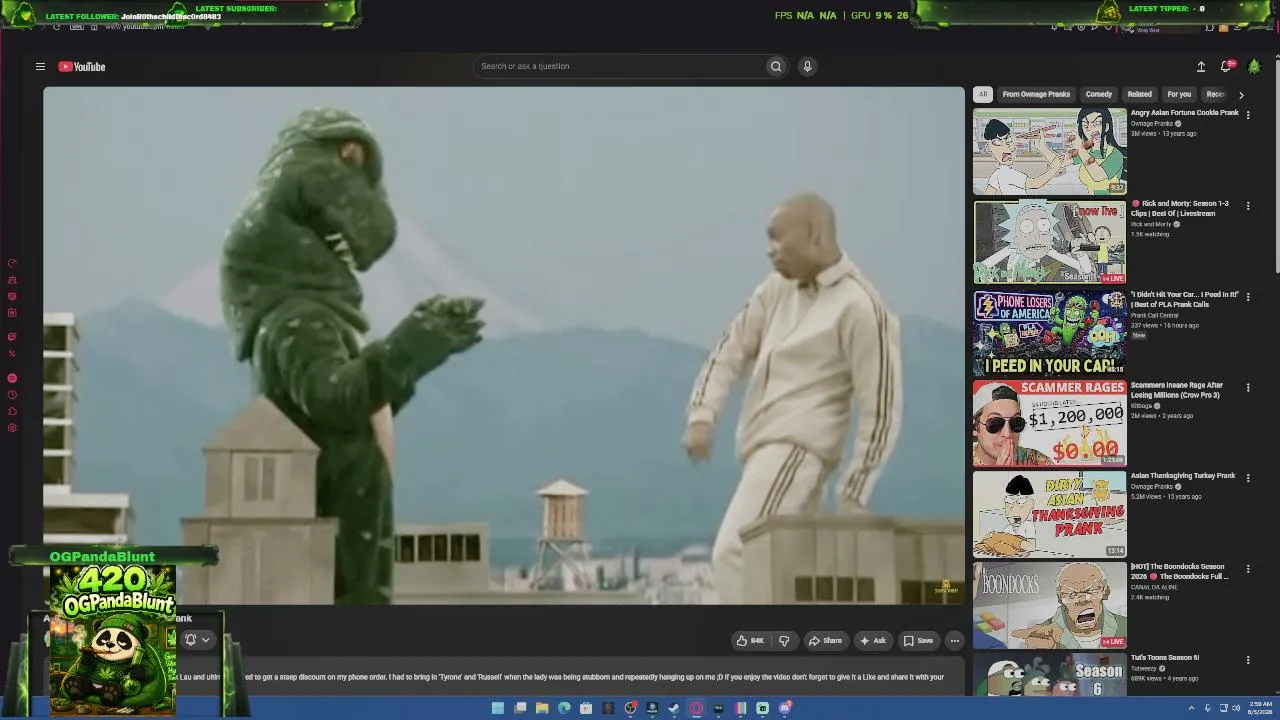The image size is (1280, 720).
Task: Open the YouTube notifications bell
Action: point(1226,66)
